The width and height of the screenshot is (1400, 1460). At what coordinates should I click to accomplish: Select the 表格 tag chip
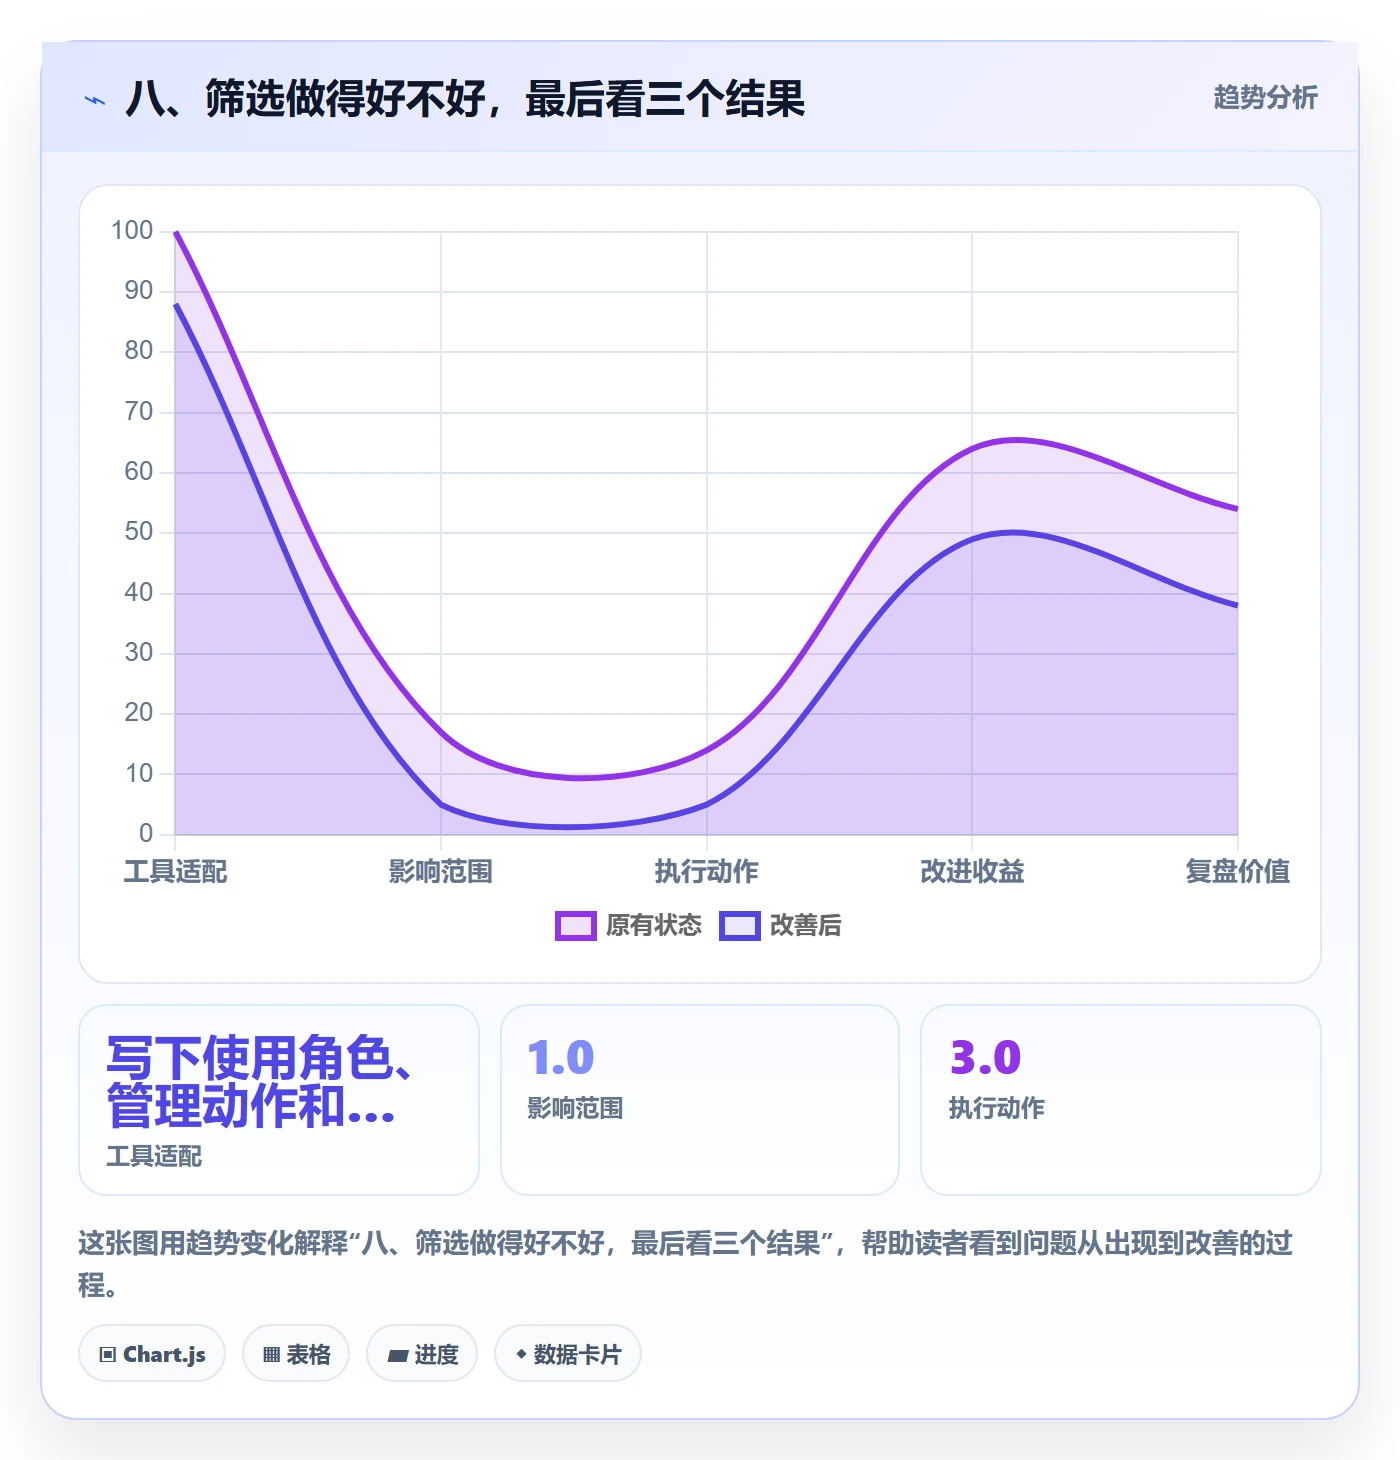[x=296, y=1354]
